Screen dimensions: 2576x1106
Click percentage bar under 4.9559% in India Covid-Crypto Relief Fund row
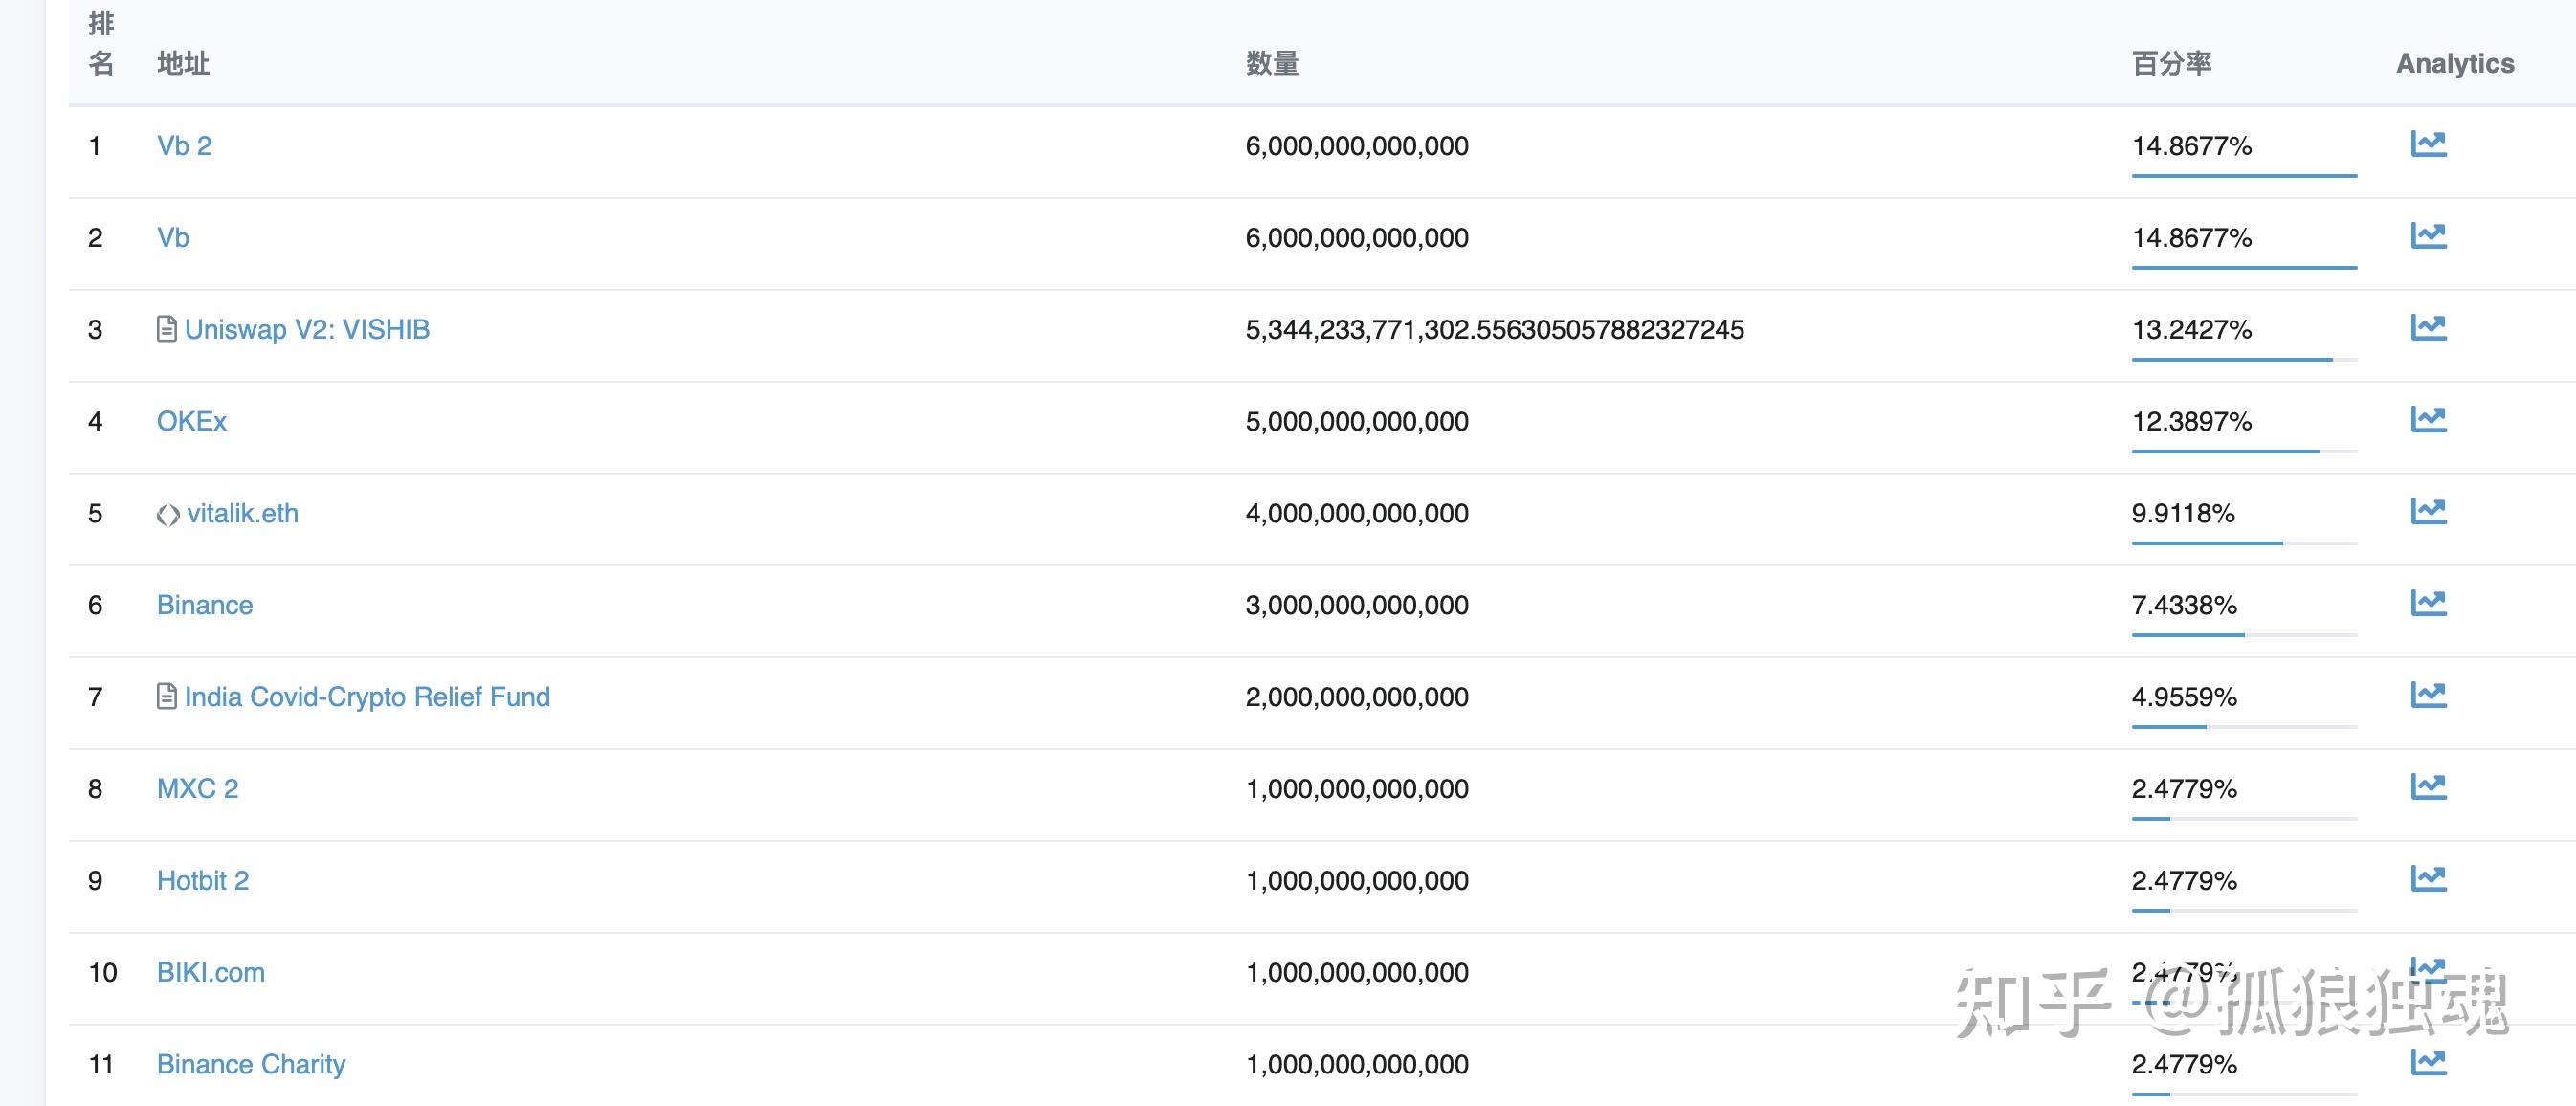coord(2244,727)
